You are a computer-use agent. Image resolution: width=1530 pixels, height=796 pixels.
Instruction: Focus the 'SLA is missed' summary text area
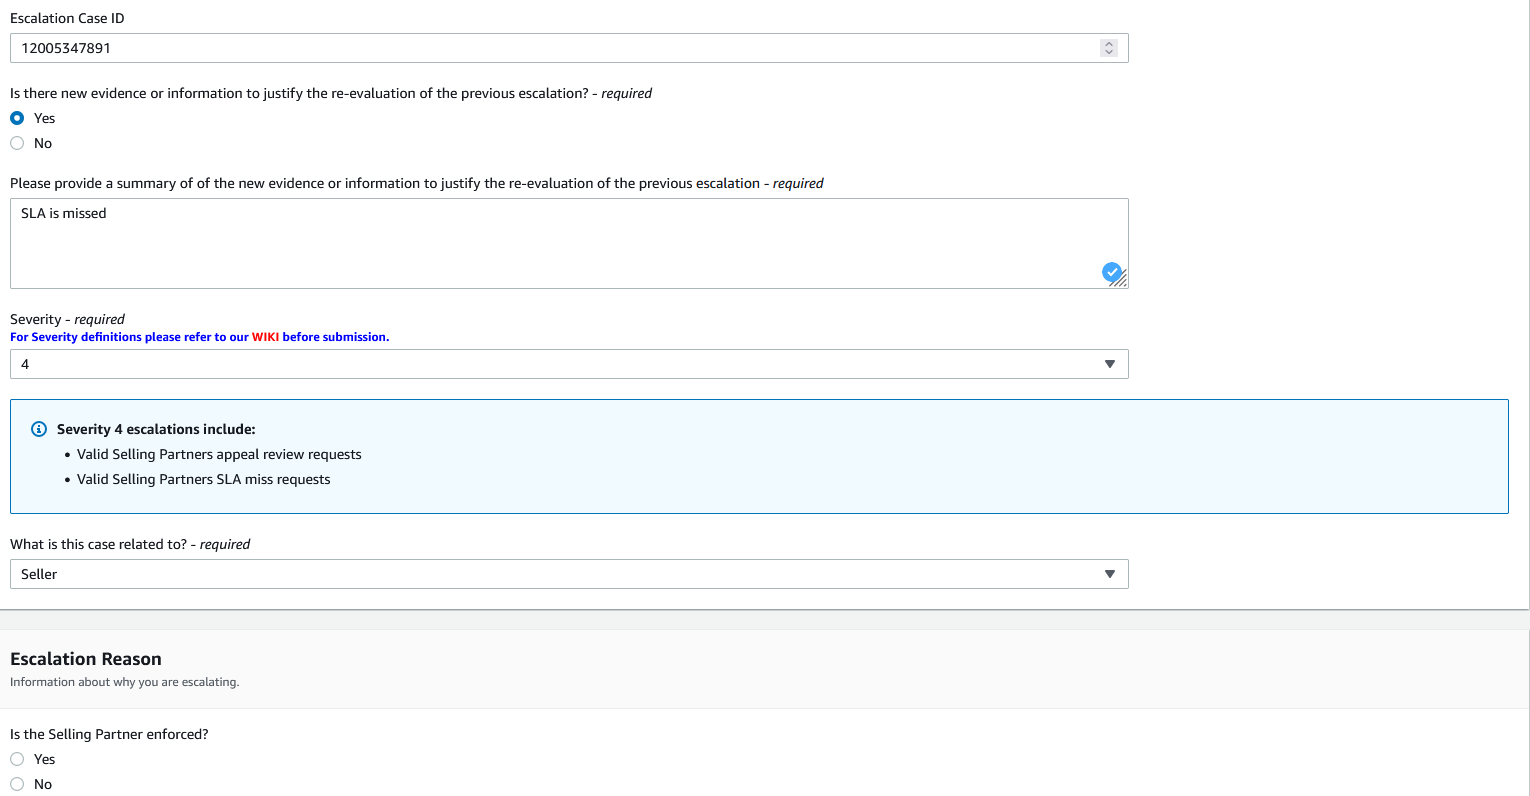pos(569,243)
